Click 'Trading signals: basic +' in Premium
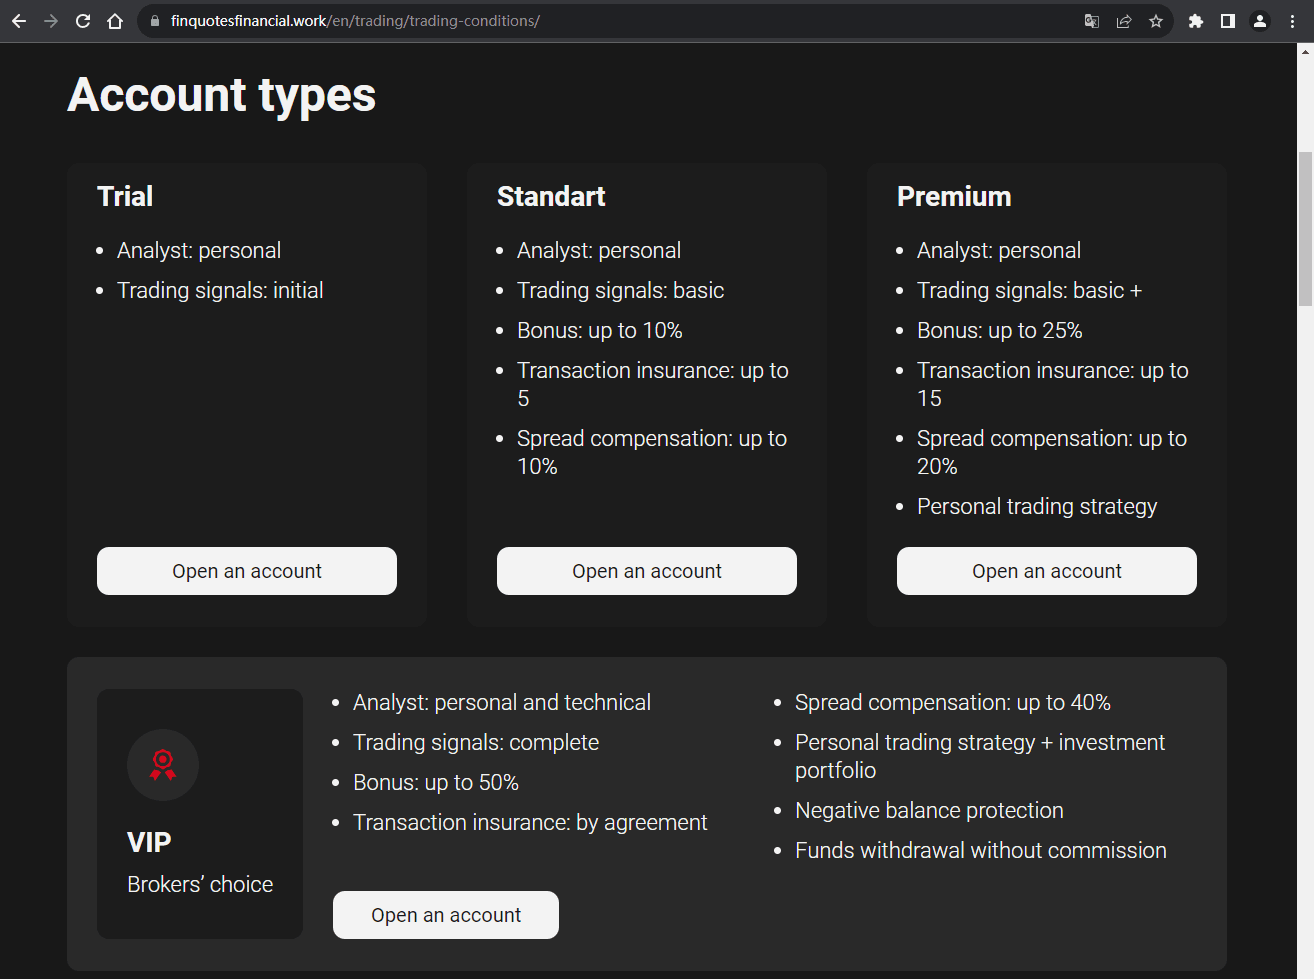This screenshot has height=979, width=1314. pyautogui.click(x=1029, y=290)
